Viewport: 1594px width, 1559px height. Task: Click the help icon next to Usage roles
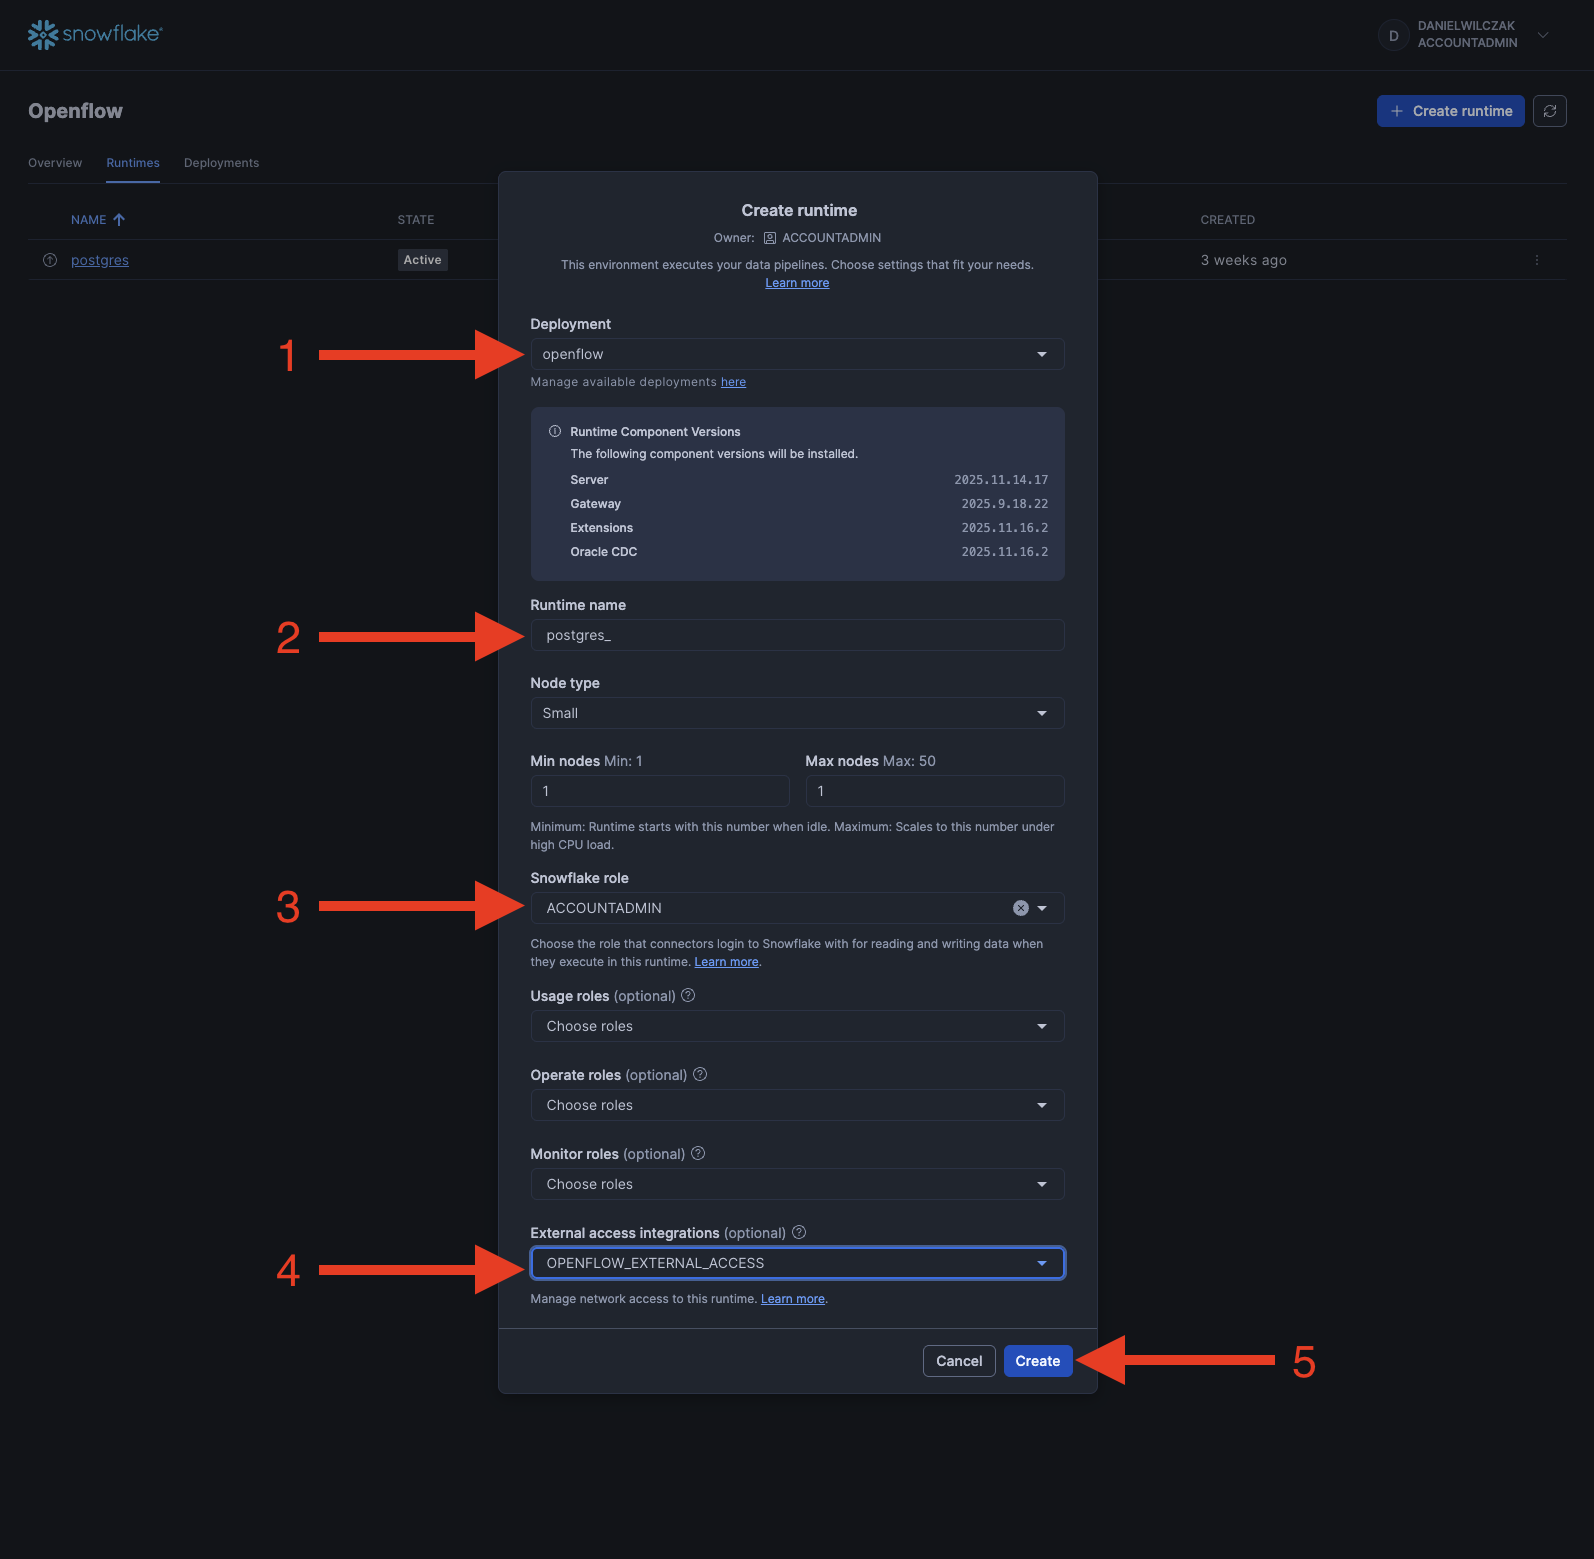[x=688, y=996]
